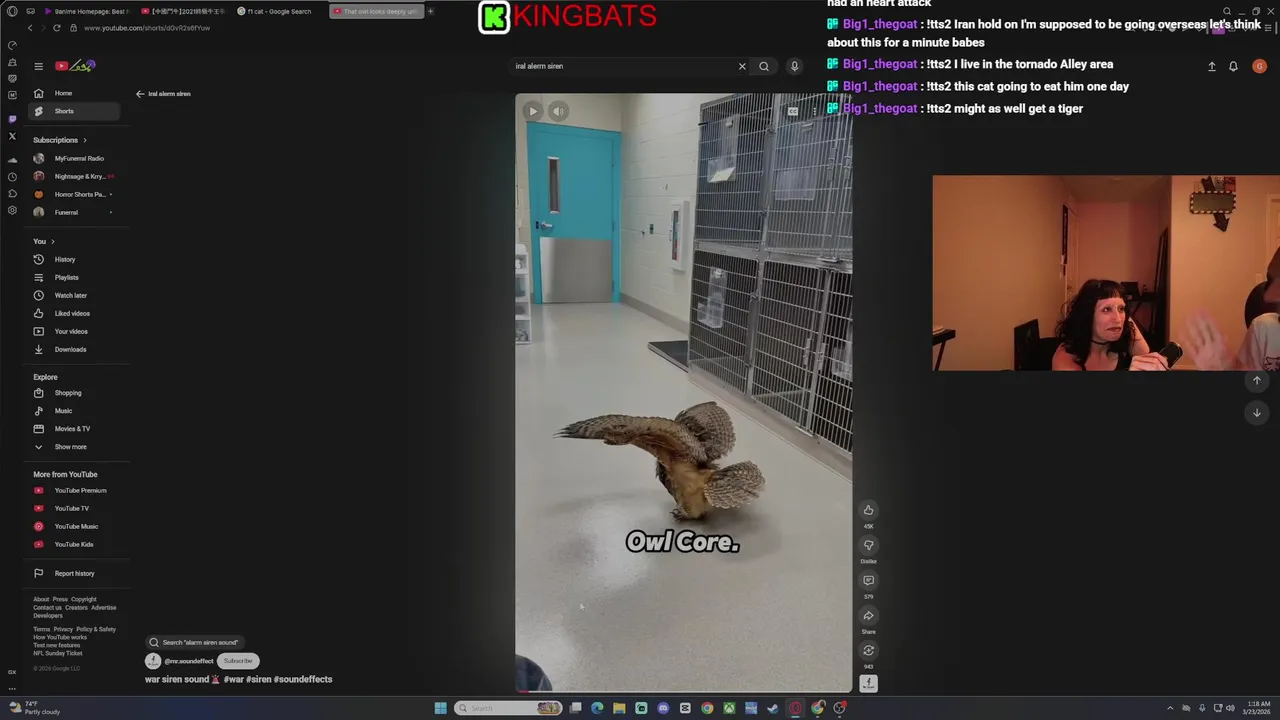
Task: Click the browser back arrow
Action: [x=30, y=28]
